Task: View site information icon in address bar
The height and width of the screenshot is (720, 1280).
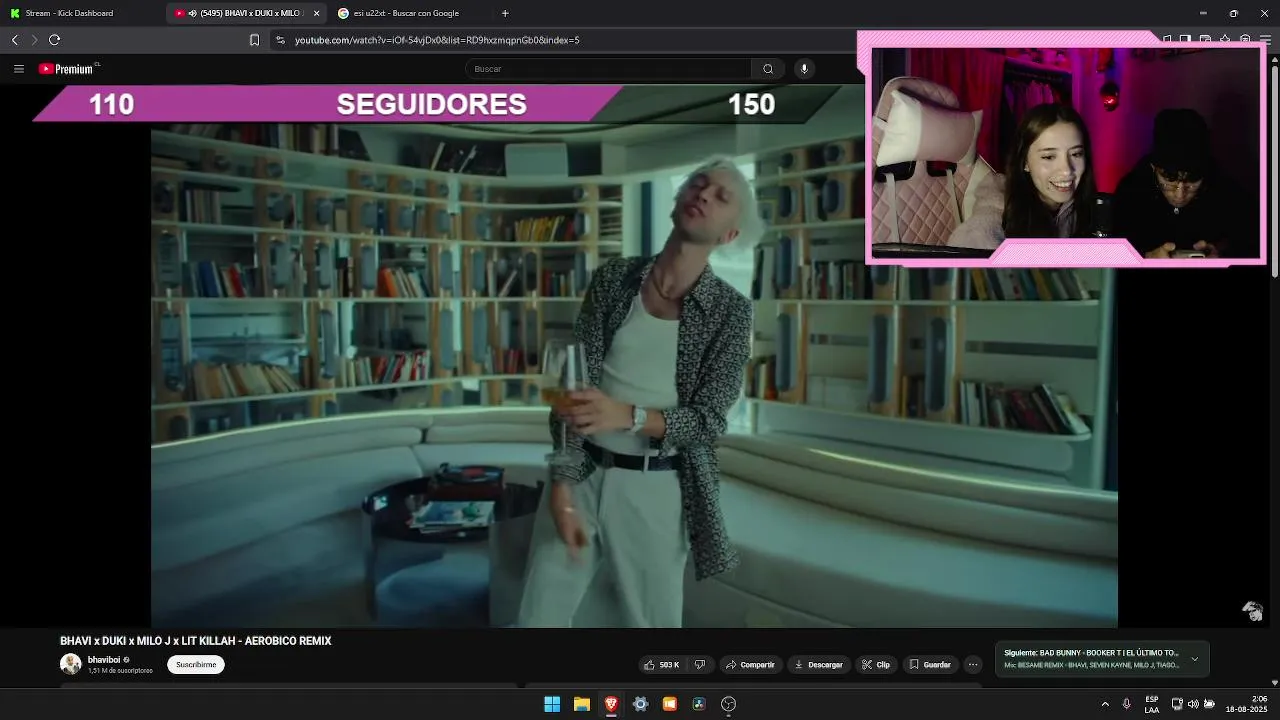Action: [280, 40]
